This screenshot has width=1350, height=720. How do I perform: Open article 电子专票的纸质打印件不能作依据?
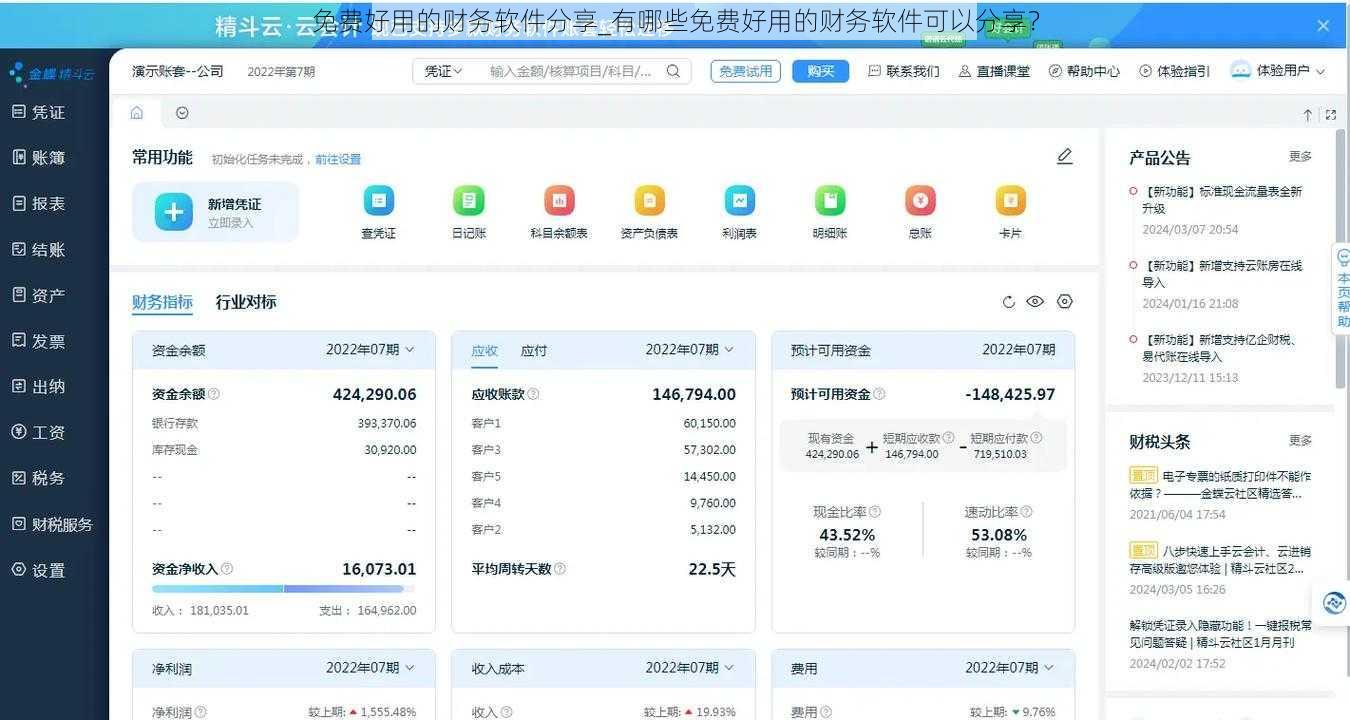(x=1220, y=485)
